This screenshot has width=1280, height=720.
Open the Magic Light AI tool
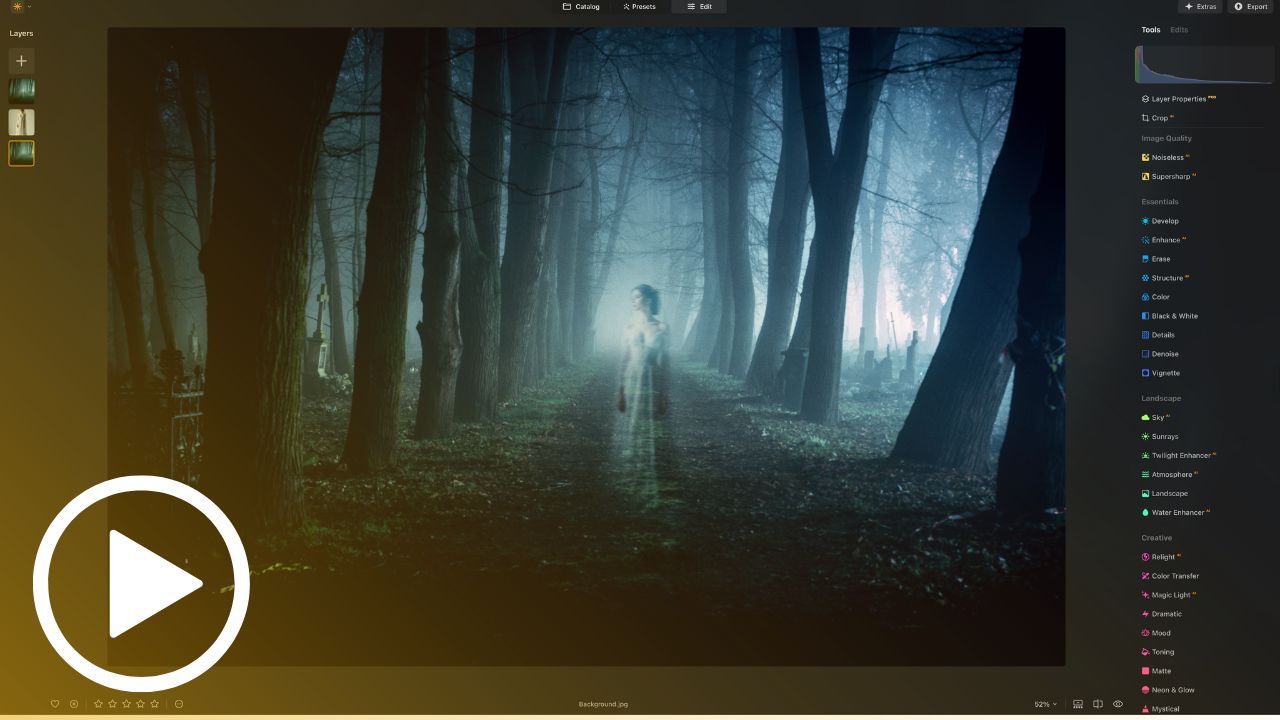(x=1172, y=595)
